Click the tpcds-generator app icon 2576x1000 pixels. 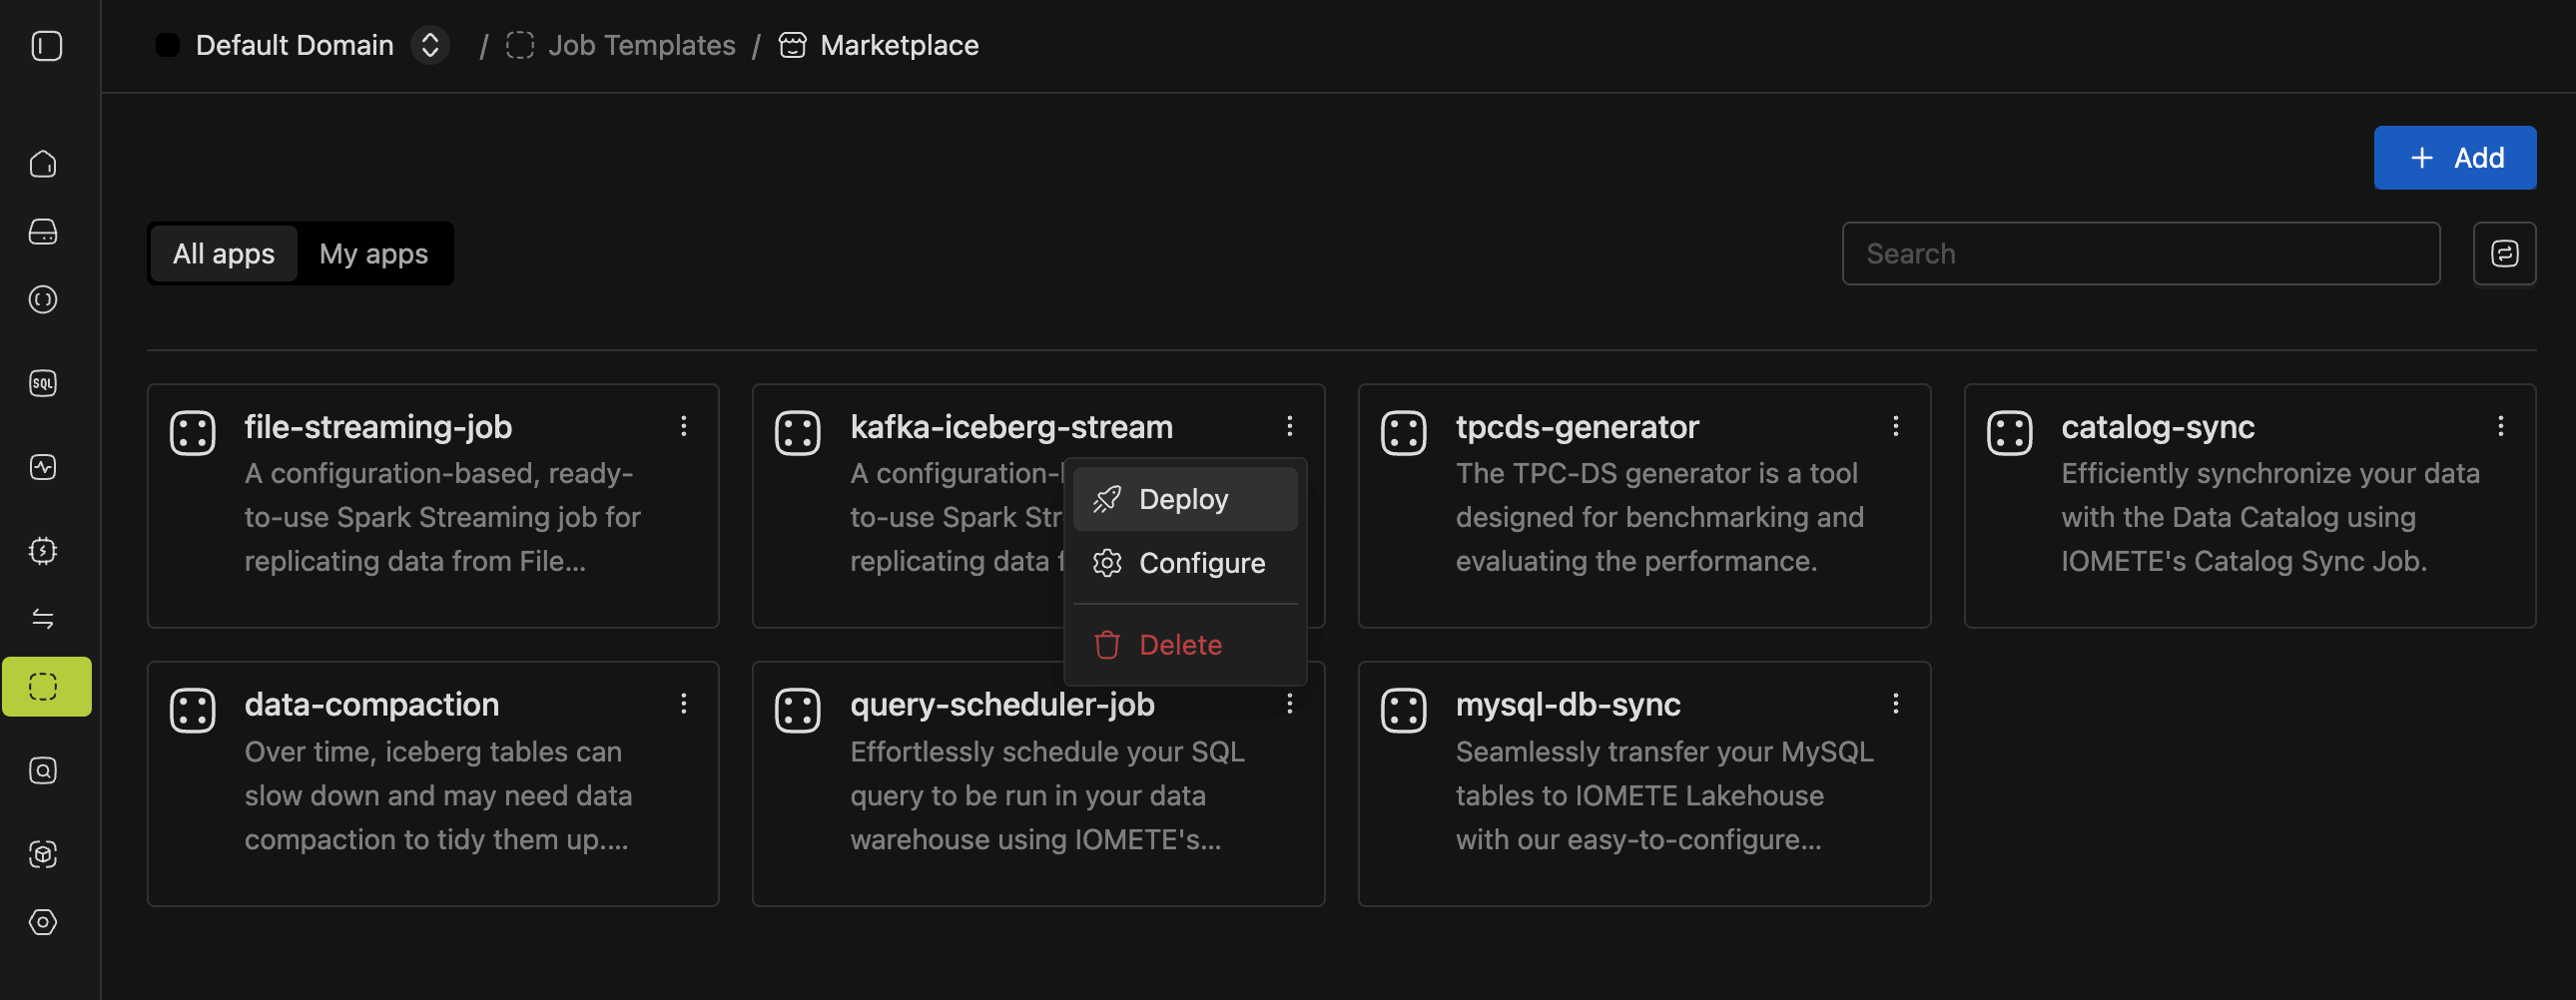pos(1403,433)
